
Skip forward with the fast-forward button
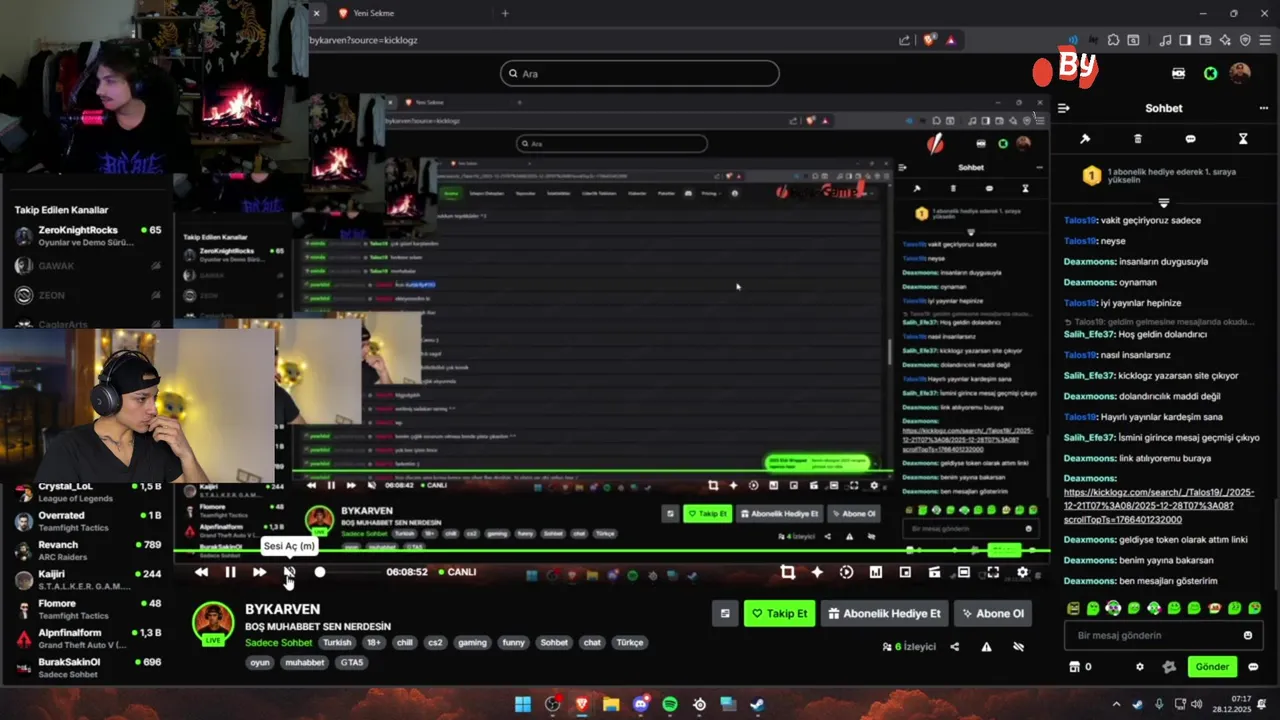(x=259, y=572)
